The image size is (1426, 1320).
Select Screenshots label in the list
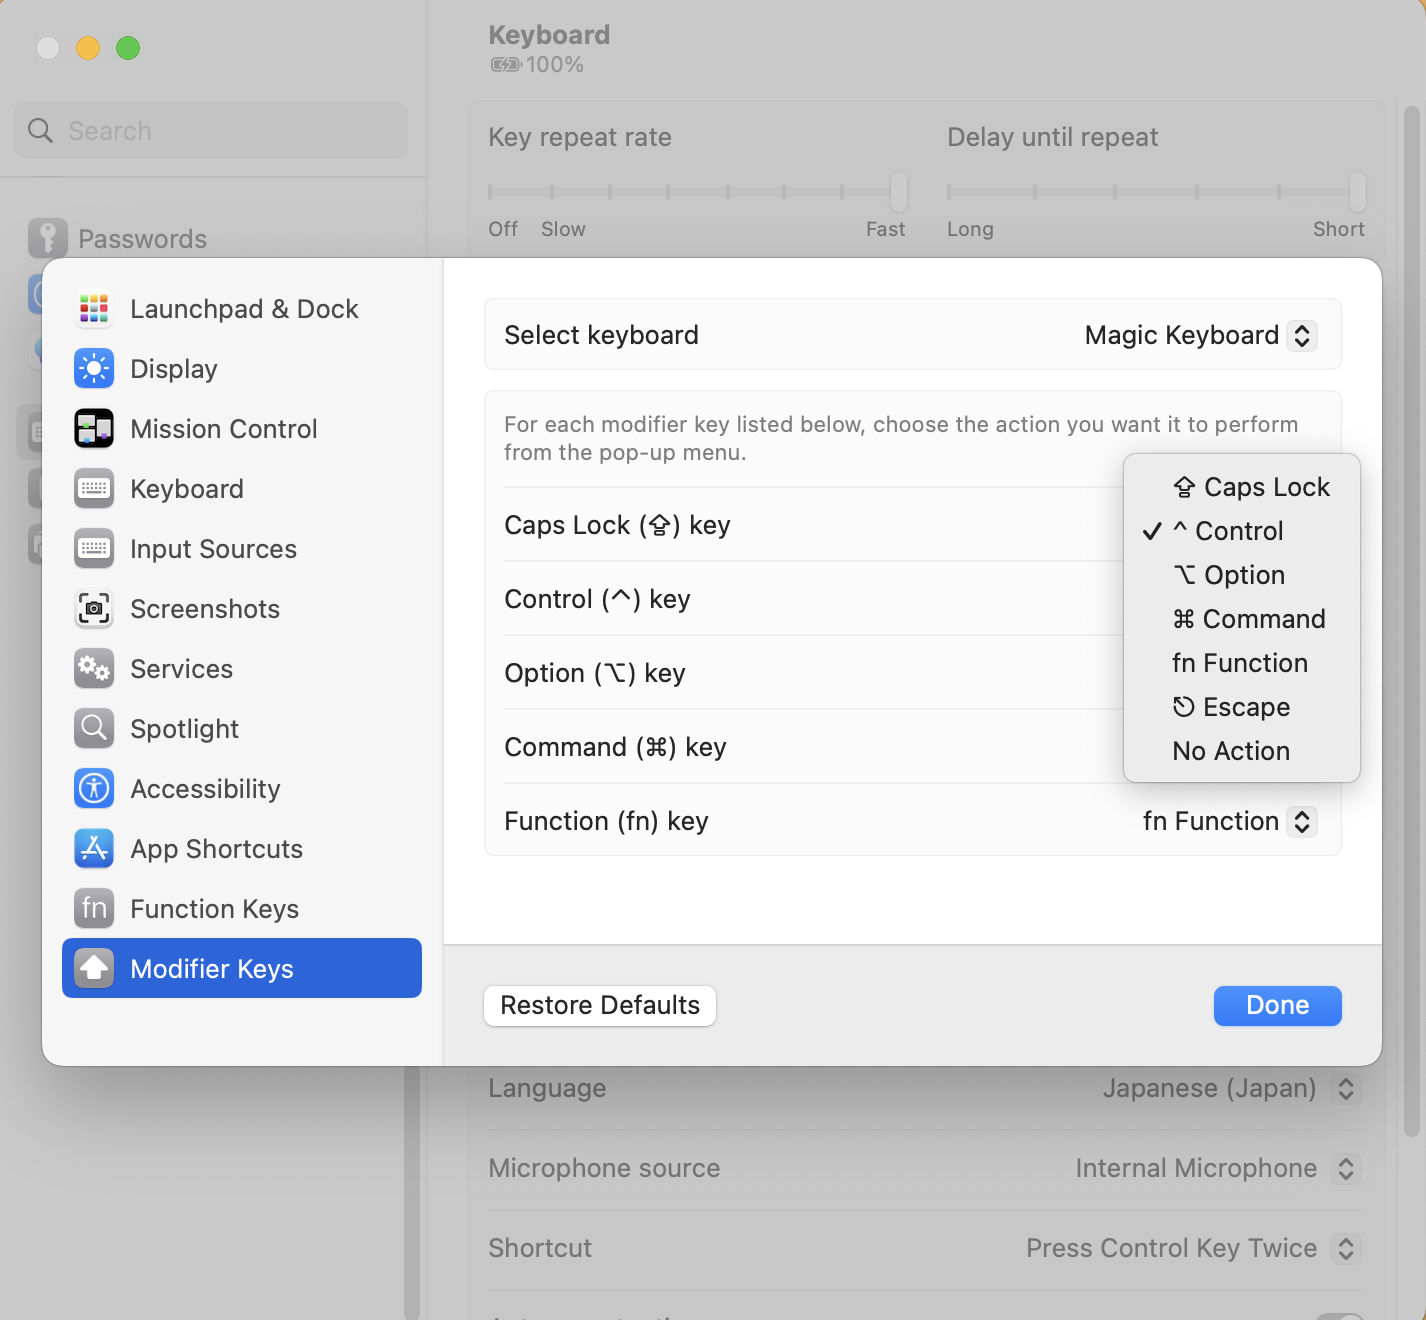tap(205, 609)
